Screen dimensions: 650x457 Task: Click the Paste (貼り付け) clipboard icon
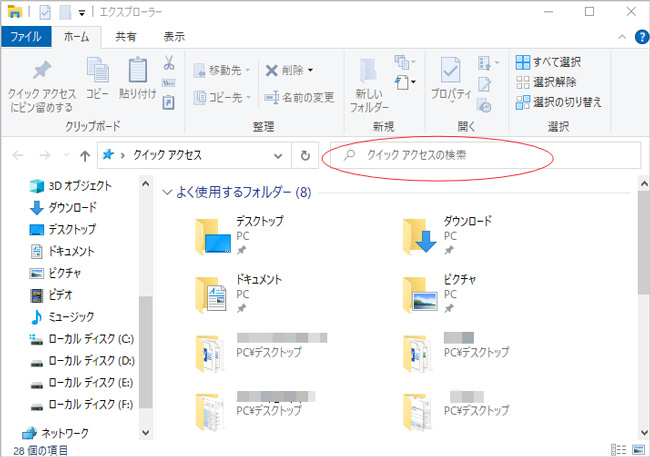[138, 69]
